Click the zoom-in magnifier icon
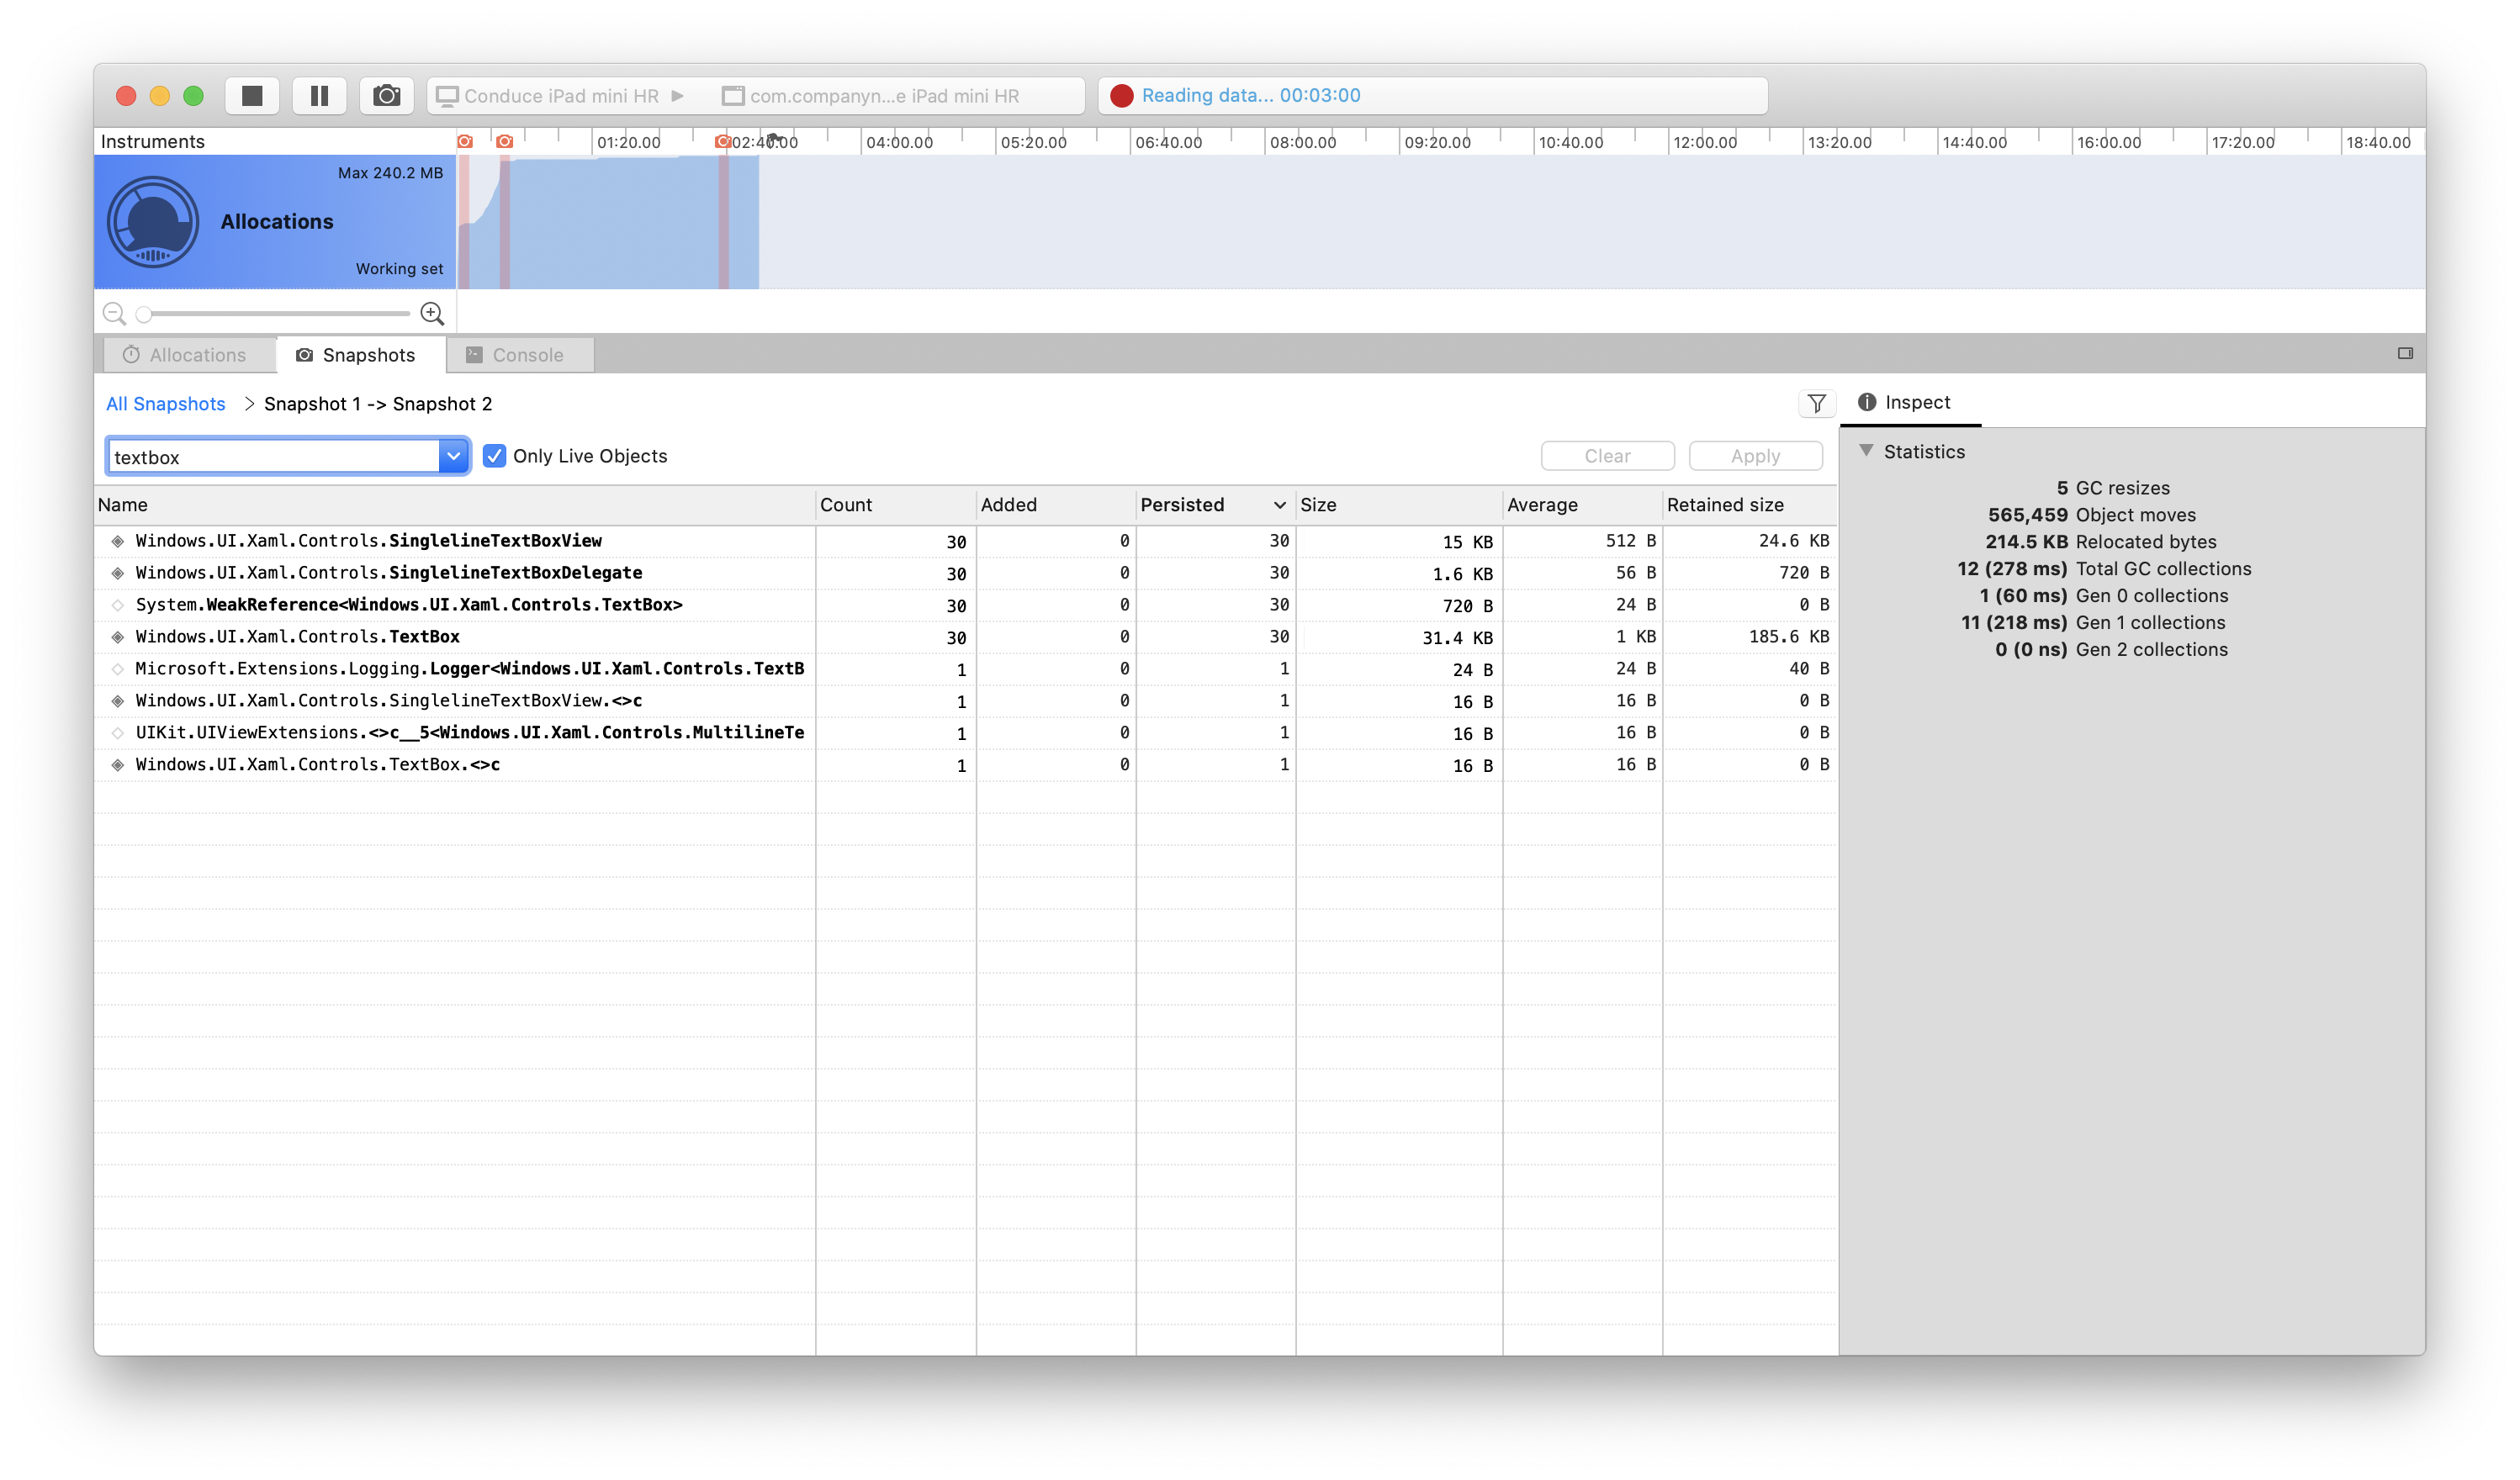 tap(432, 313)
